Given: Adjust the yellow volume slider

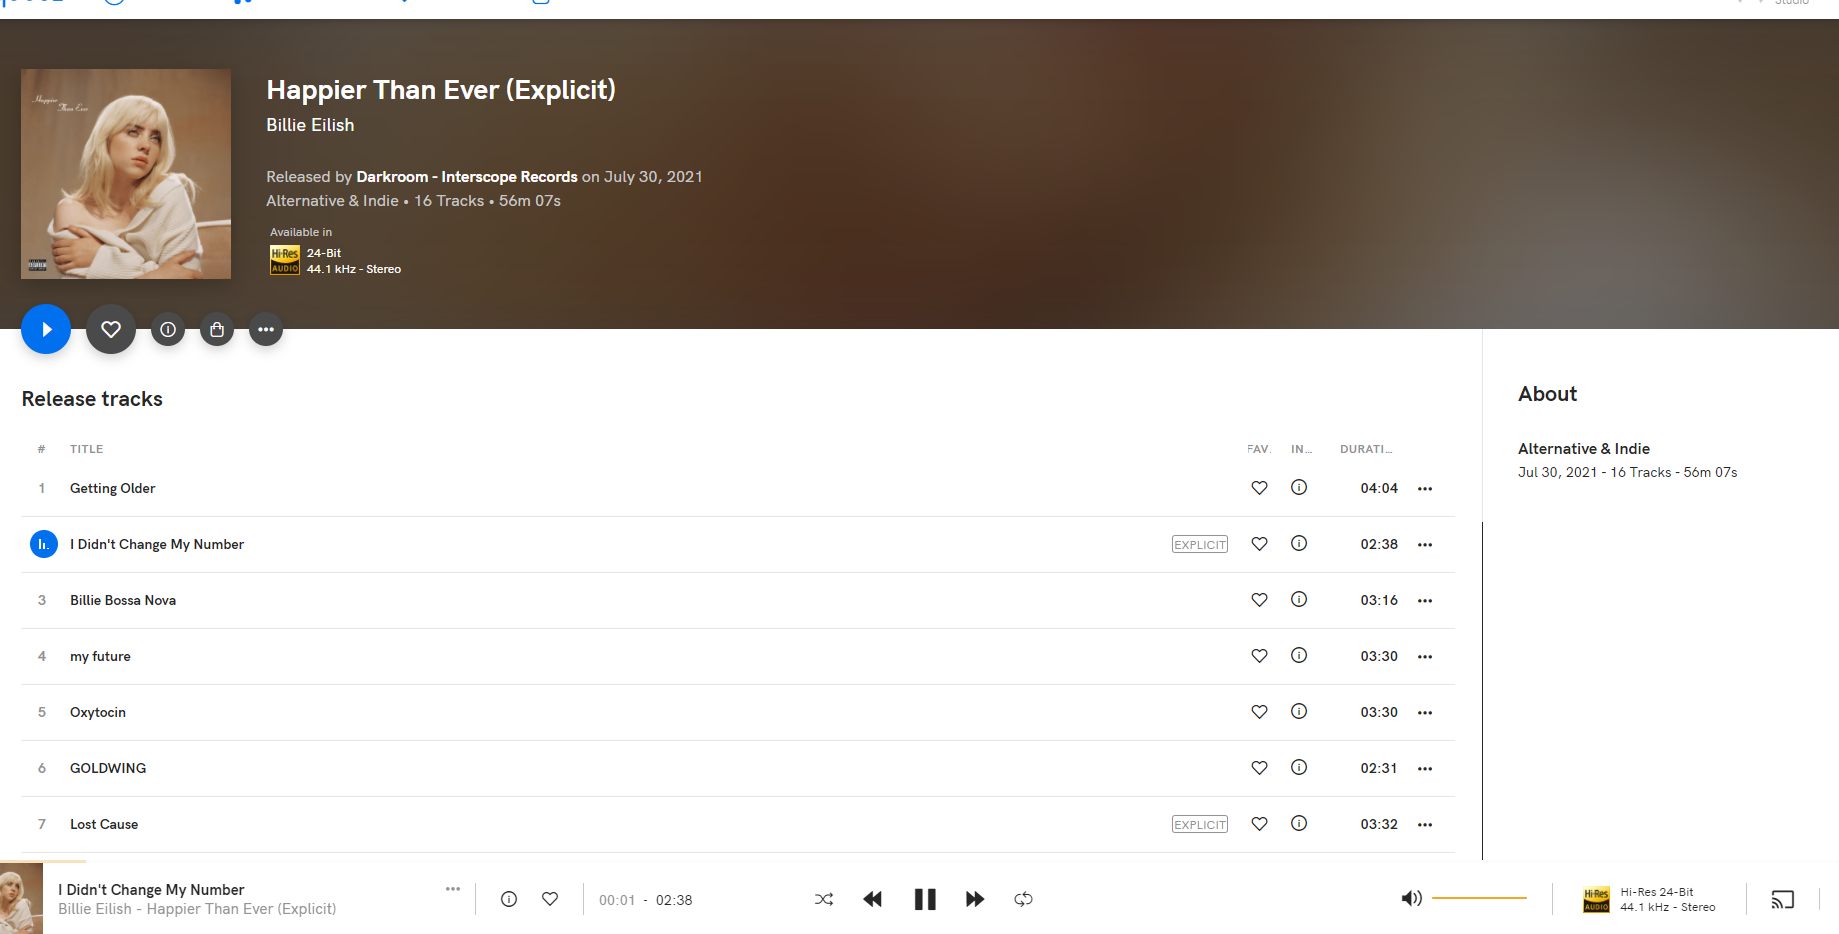Looking at the screenshot, I should tap(1479, 898).
